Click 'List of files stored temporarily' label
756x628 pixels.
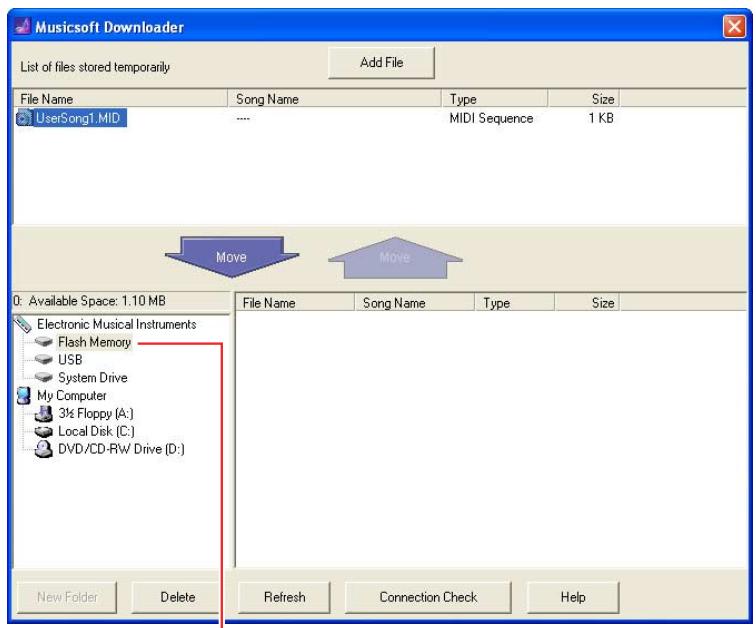coord(95,67)
